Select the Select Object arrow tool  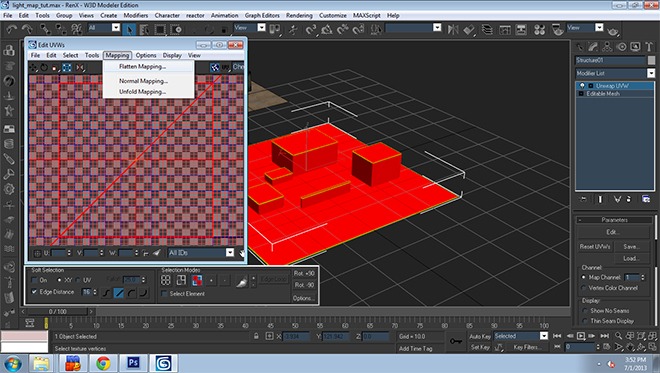click(x=129, y=29)
